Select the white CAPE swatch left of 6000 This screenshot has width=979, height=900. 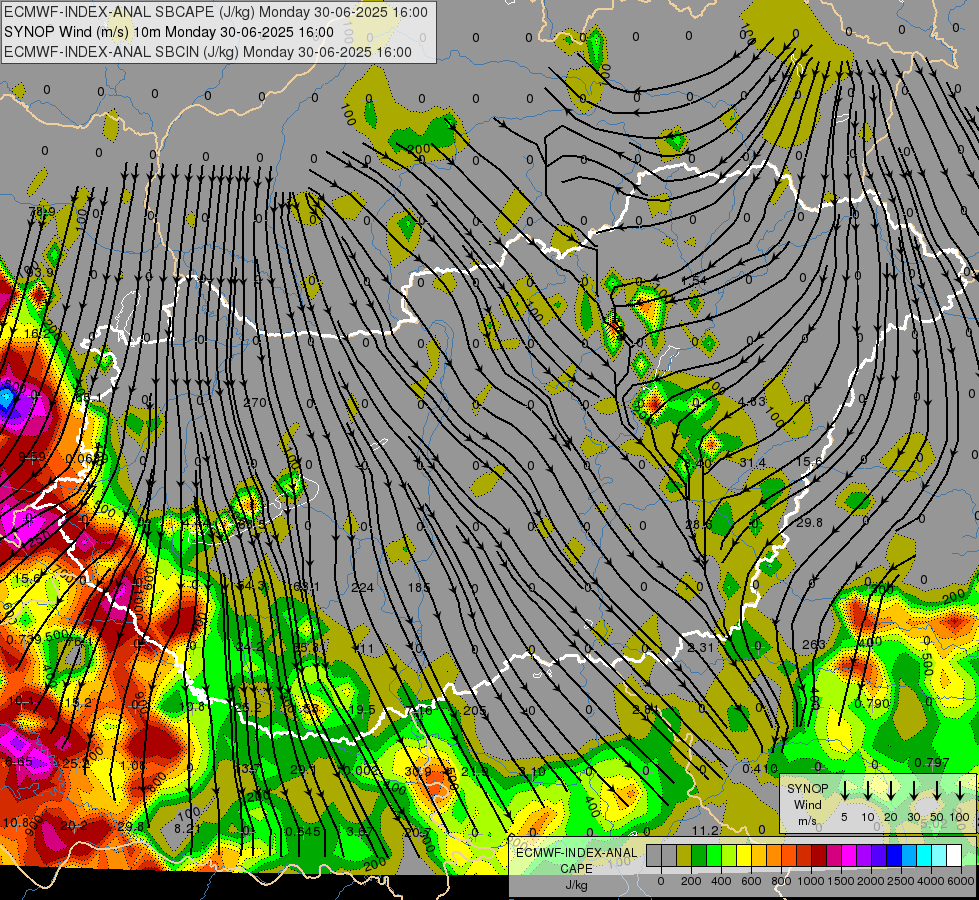click(x=954, y=856)
